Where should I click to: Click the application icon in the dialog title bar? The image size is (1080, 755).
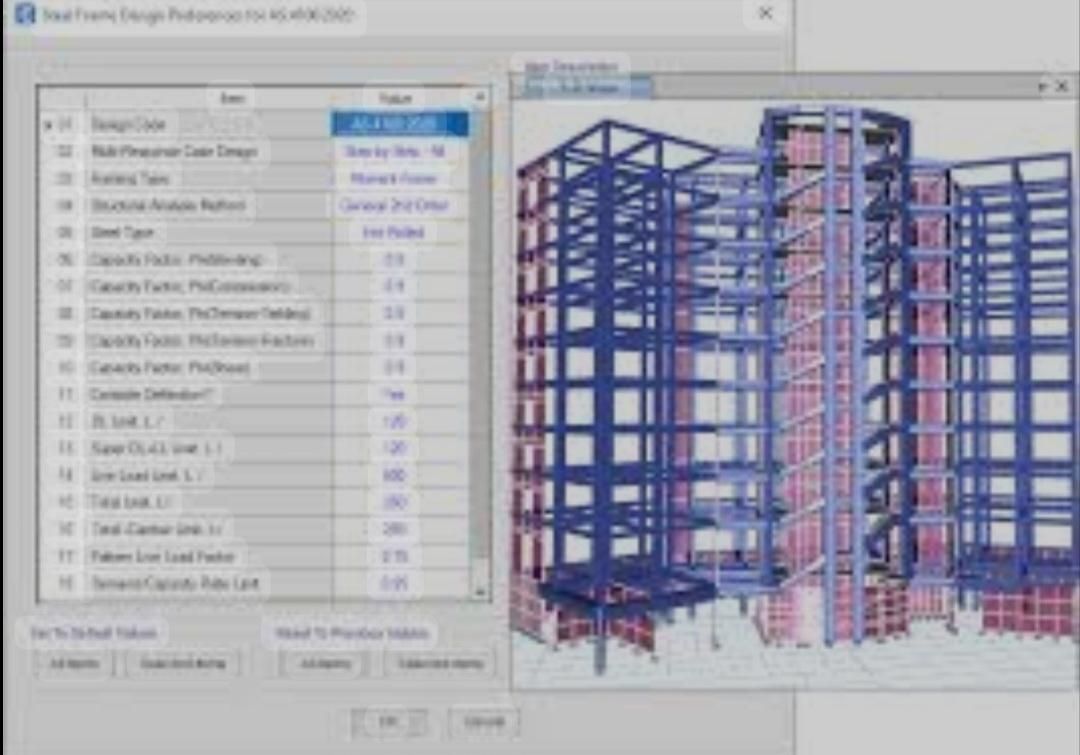pos(25,14)
